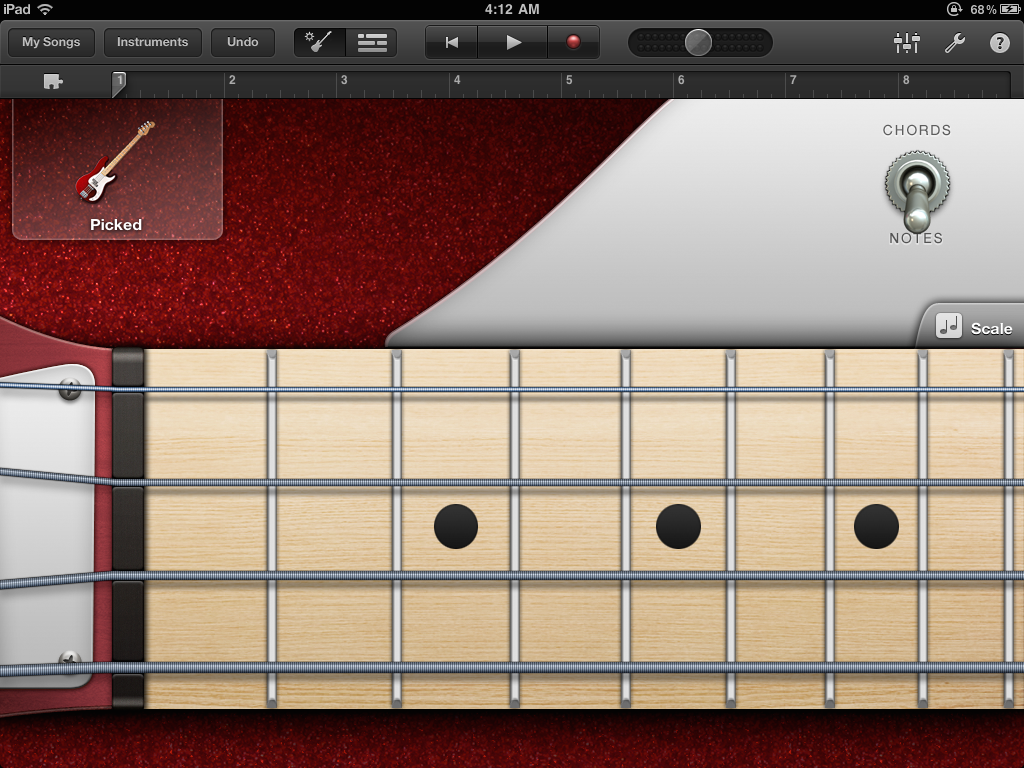The image size is (1024, 768).
Task: Check the Wi-Fi status icon
Action: point(45,9)
